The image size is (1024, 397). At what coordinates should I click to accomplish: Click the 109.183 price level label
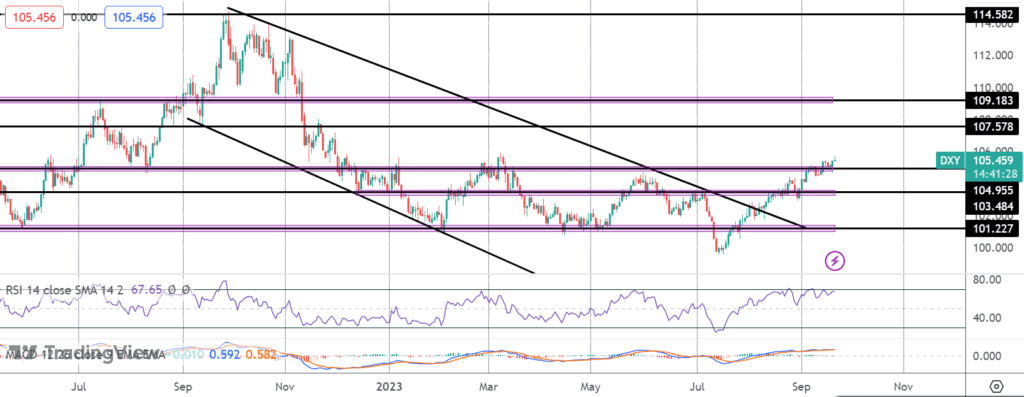click(x=992, y=101)
